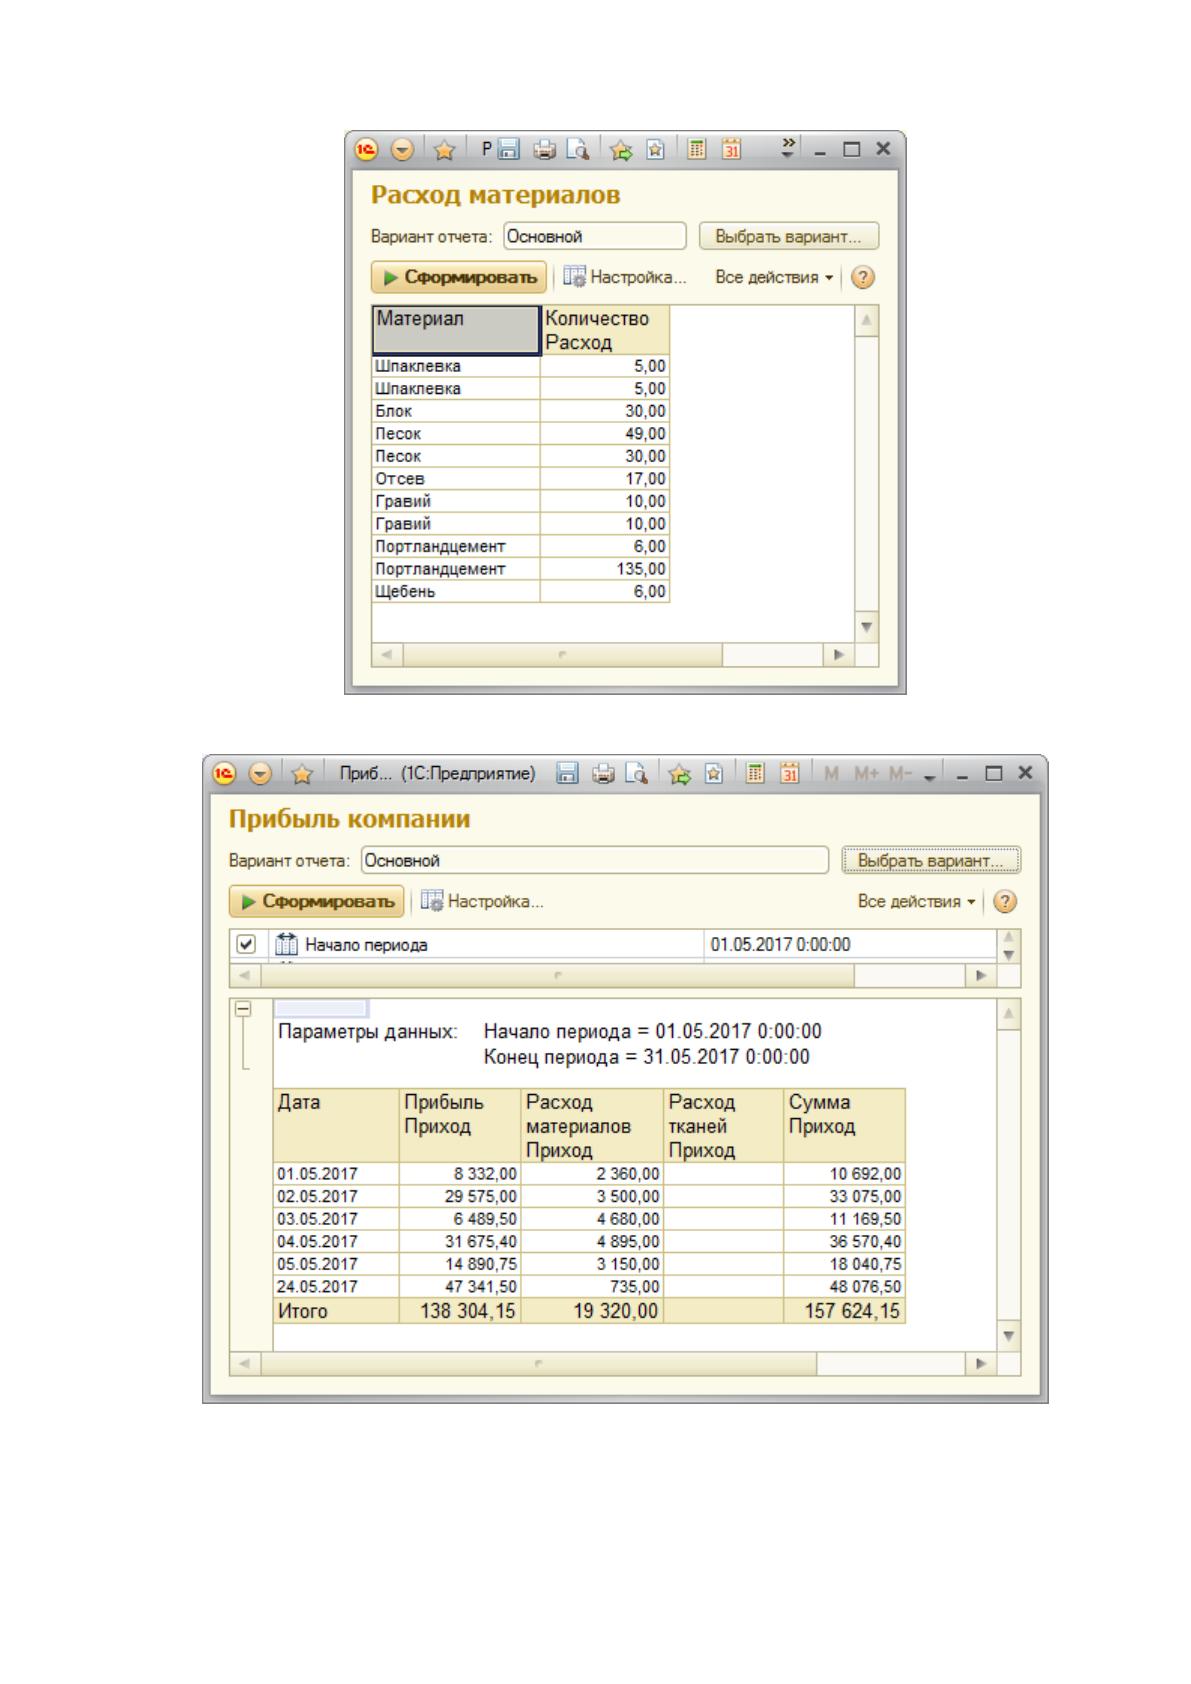Click Выбрать вариант in Прибыль компании
The height and width of the screenshot is (1684, 1191).
931,860
